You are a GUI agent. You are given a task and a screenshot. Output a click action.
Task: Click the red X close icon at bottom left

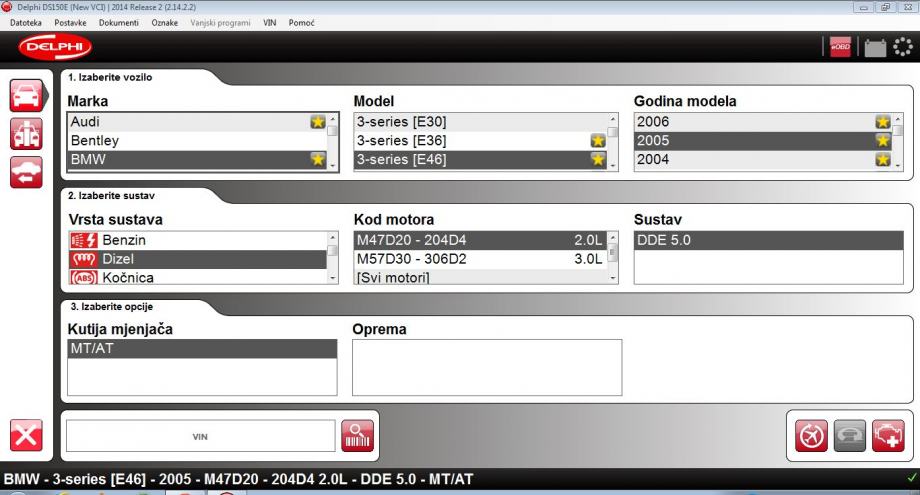pos(26,435)
